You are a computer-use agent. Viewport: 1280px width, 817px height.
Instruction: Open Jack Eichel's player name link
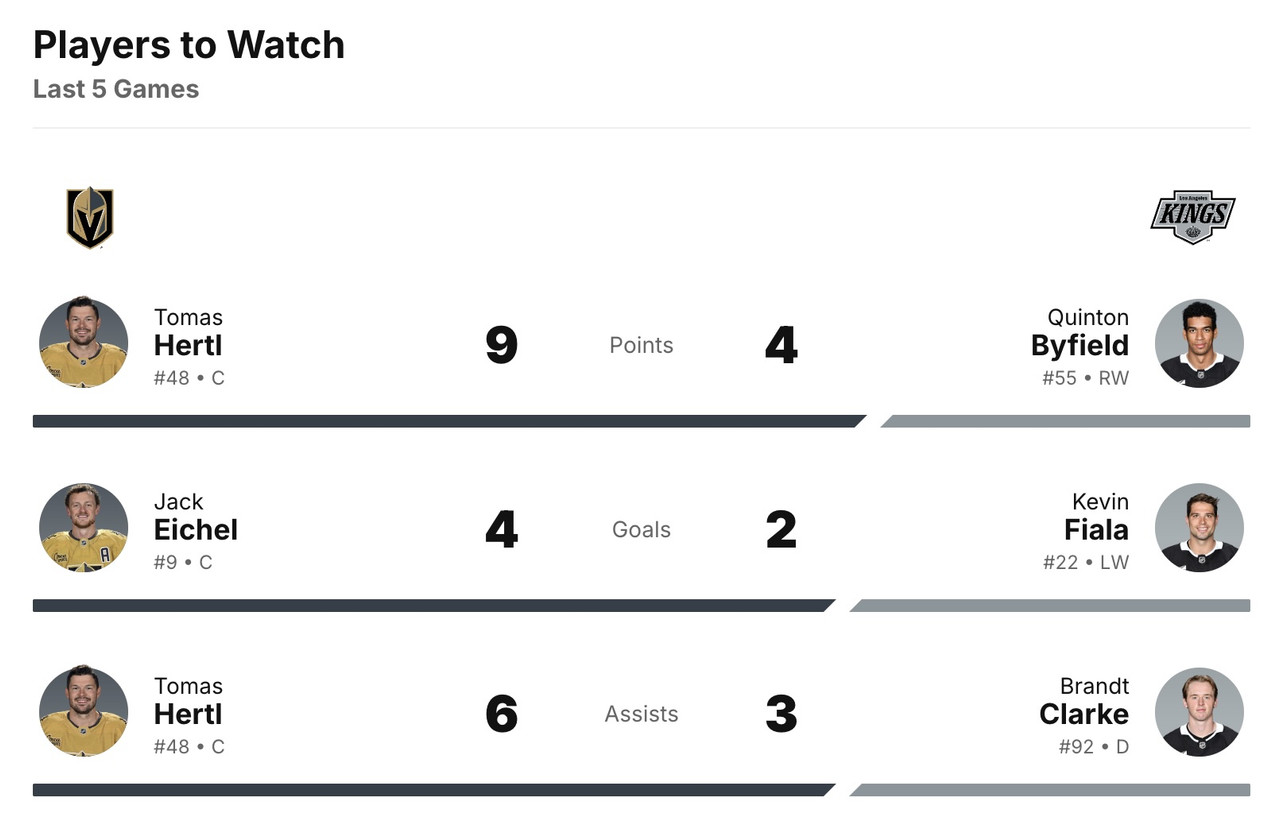click(x=195, y=529)
